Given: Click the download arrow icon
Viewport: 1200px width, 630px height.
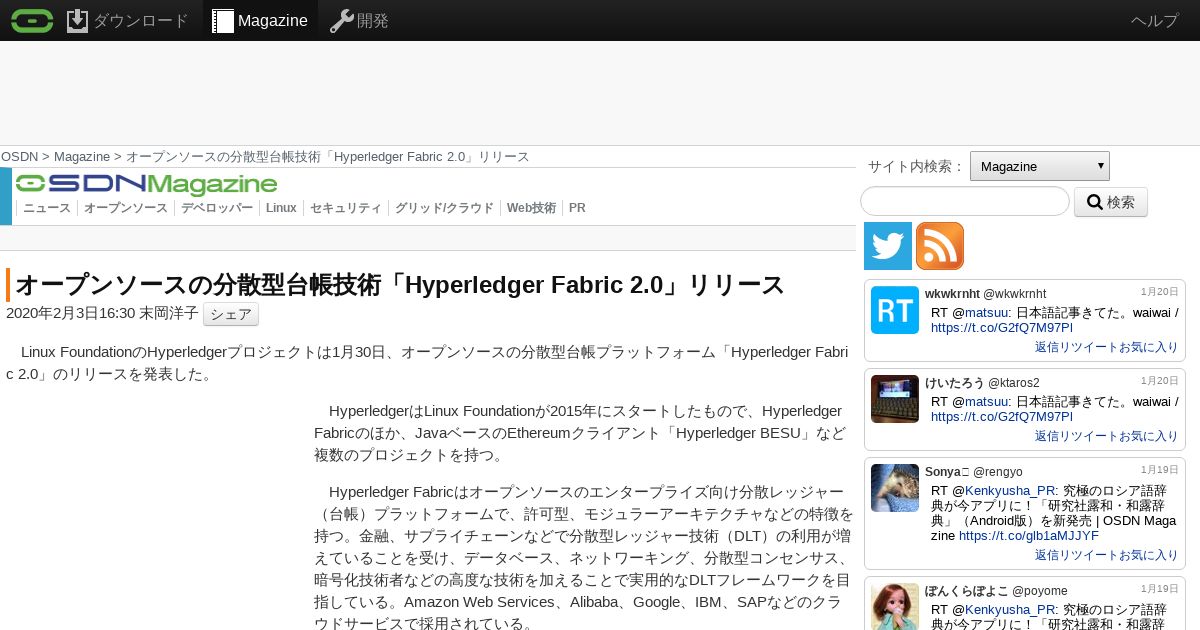Looking at the screenshot, I should 78,20.
